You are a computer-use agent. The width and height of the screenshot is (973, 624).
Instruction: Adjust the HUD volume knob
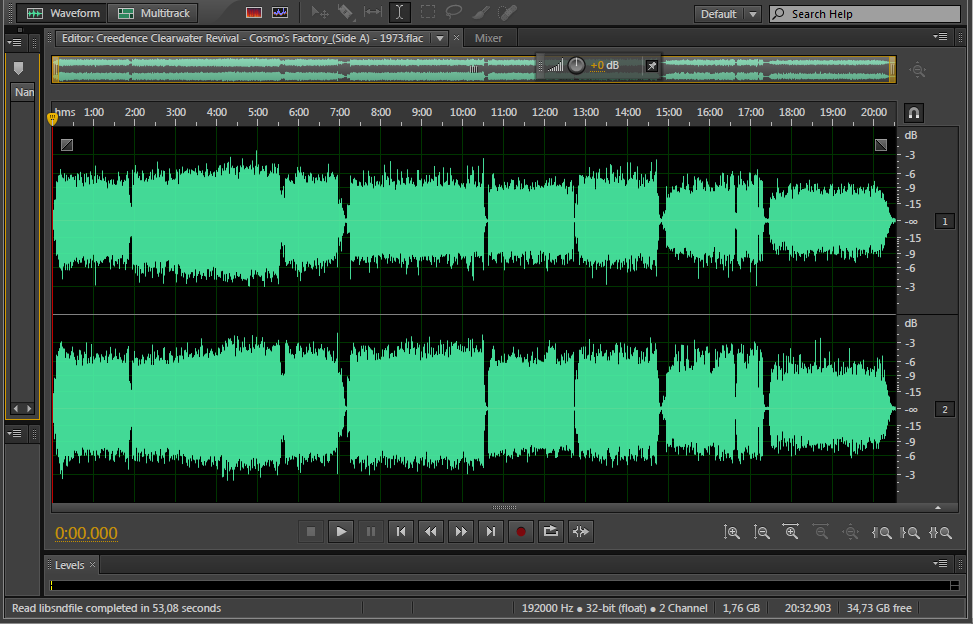(576, 65)
